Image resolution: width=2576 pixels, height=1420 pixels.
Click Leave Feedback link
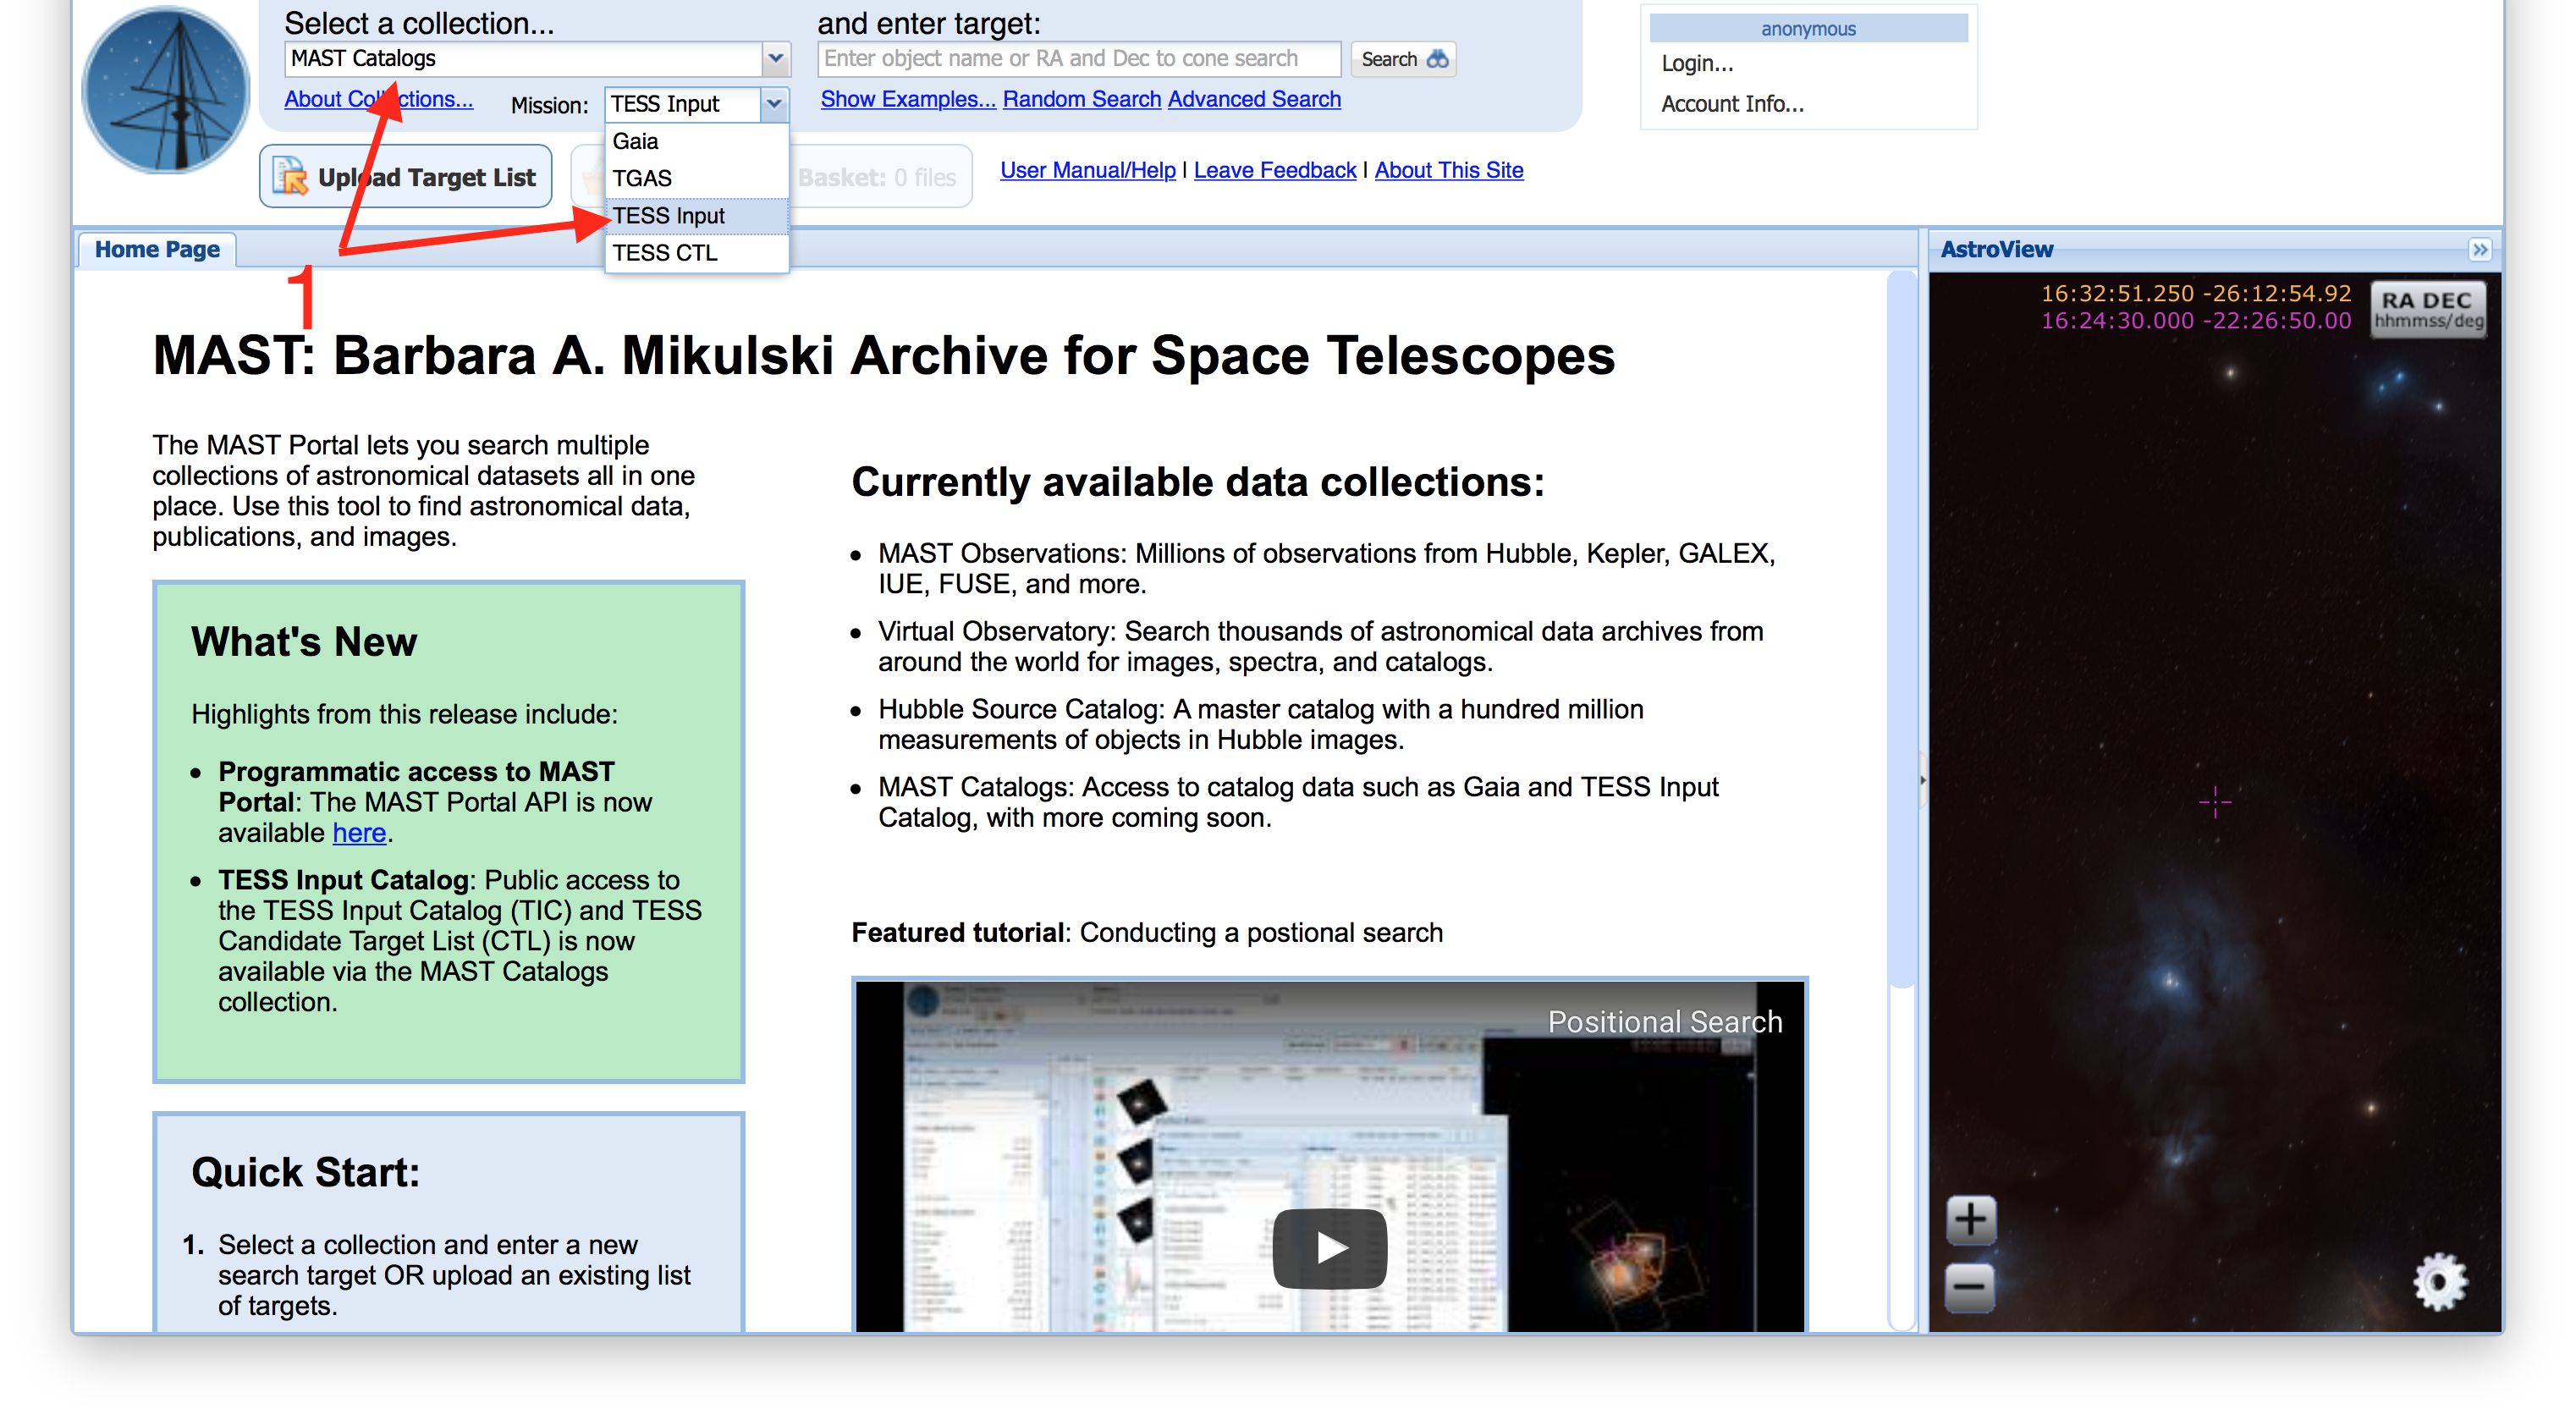[1275, 170]
